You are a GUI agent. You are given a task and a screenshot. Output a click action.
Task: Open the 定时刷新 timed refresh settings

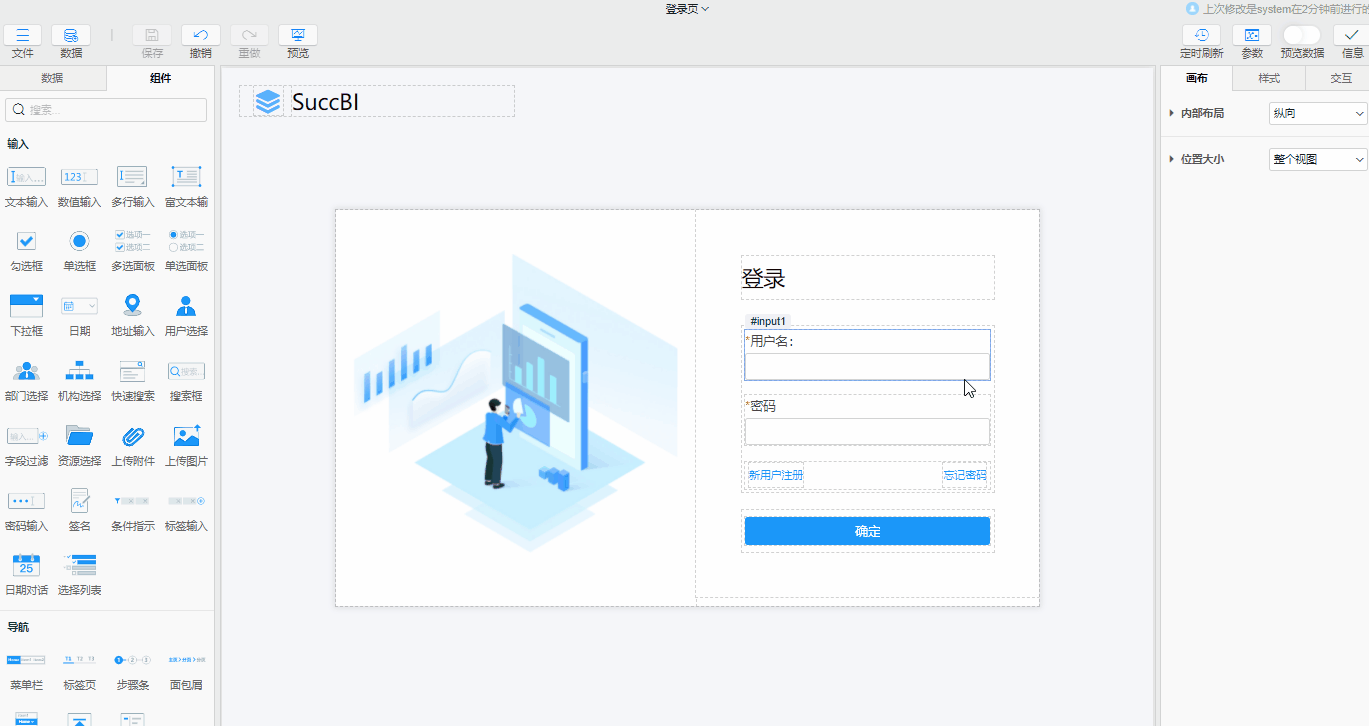pos(1201,40)
